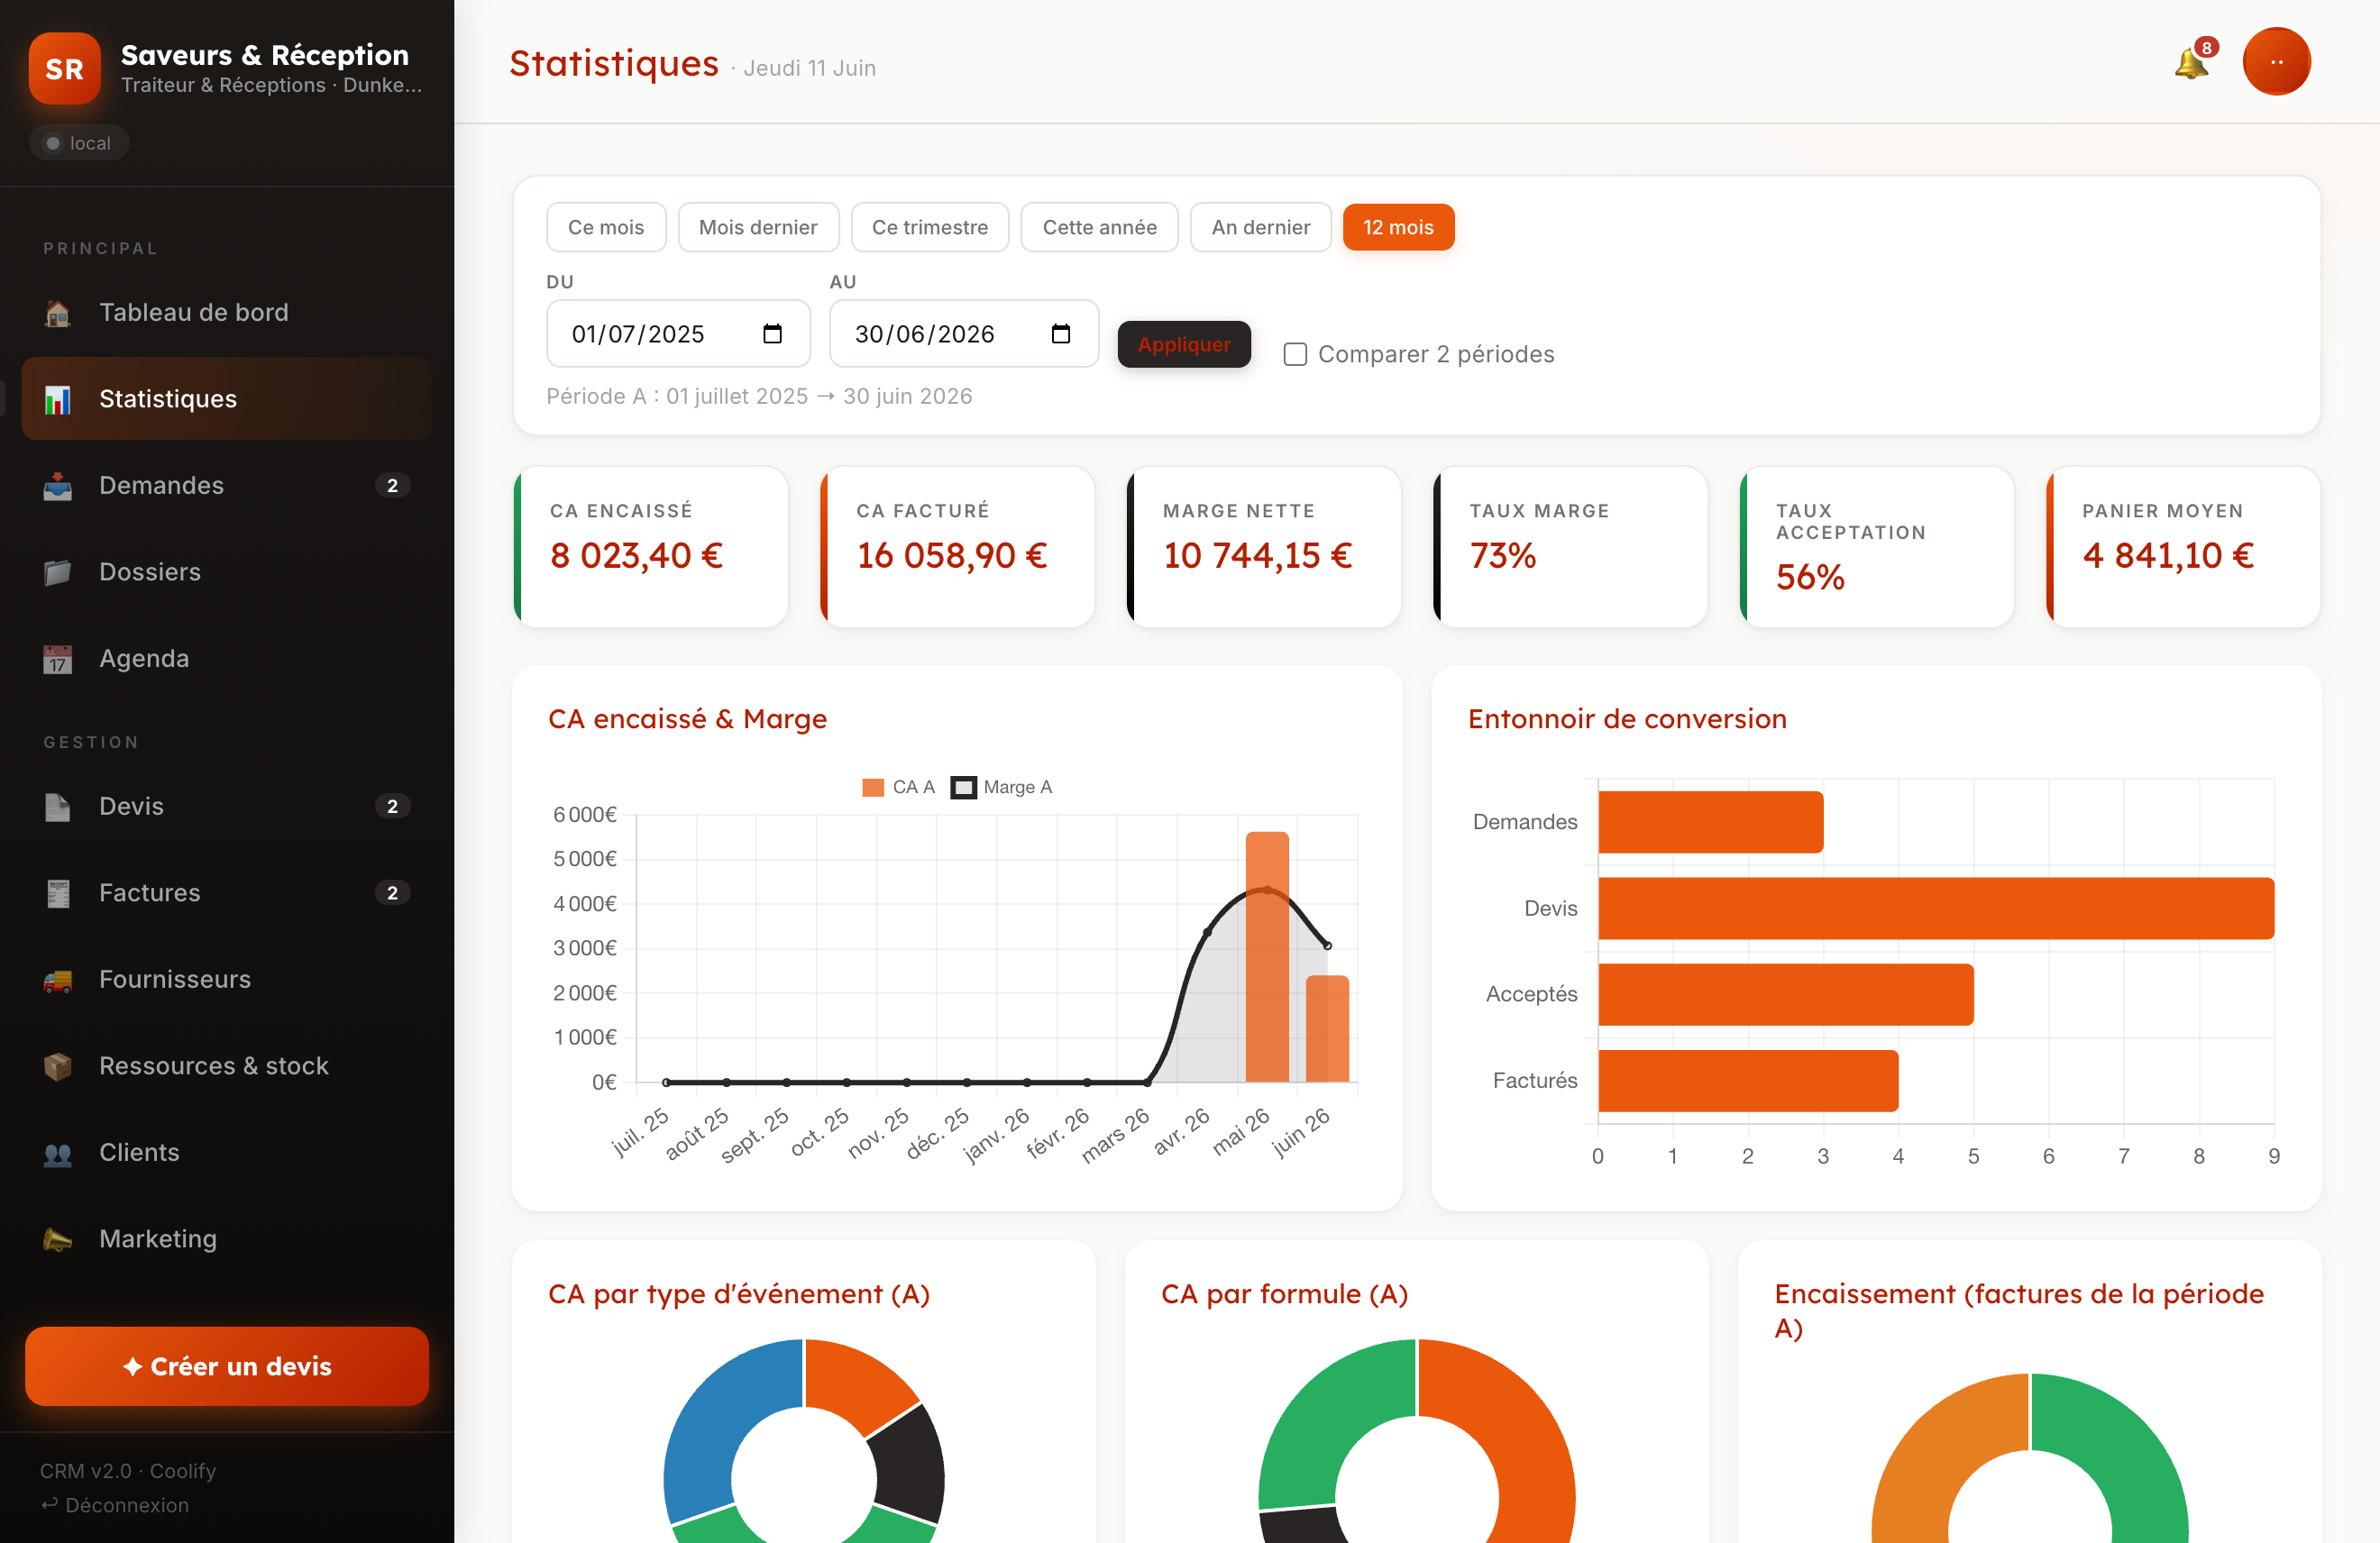
Task: Click the SR company logo
Action: click(65, 69)
